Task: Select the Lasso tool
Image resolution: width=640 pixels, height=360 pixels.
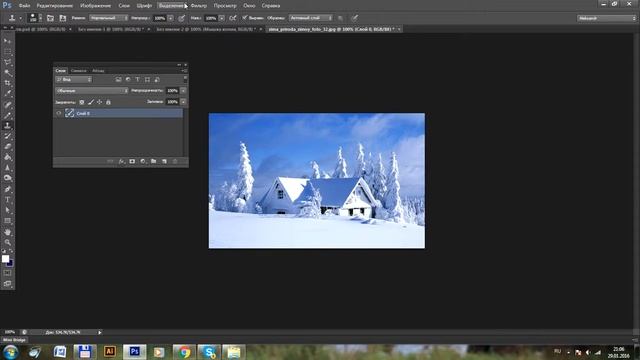Action: [7, 62]
